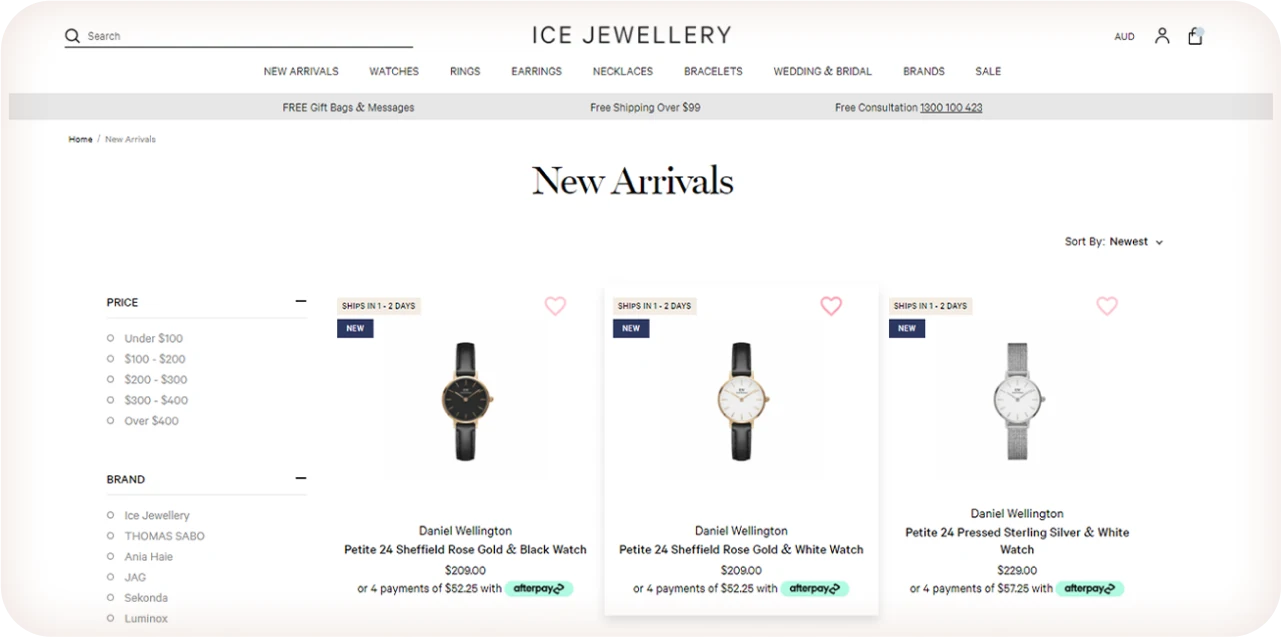
Task: Click the 1300 100 423 phone link
Action: pyautogui.click(x=951, y=108)
